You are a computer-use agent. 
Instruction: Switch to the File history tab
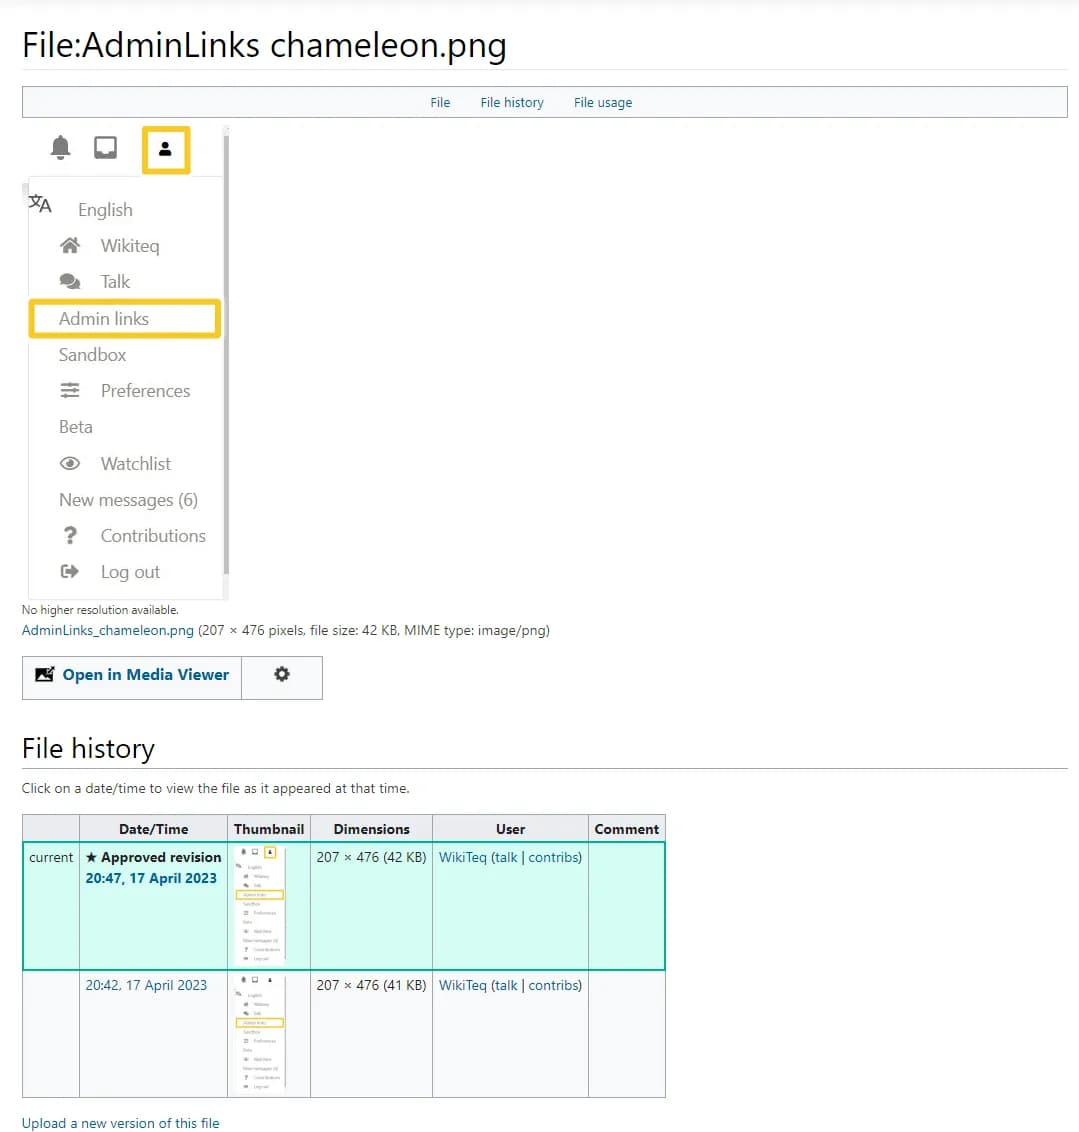[x=511, y=102]
